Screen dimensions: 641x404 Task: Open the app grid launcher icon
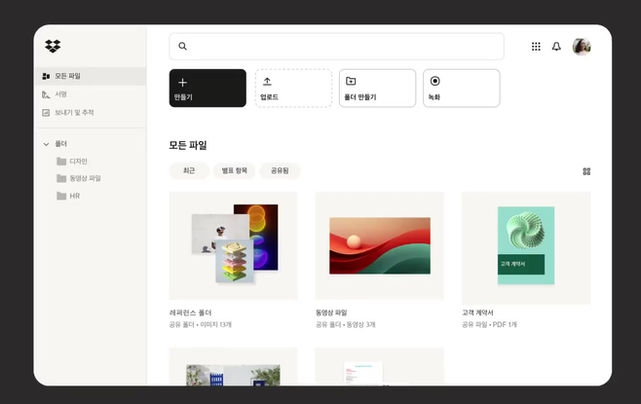point(536,47)
